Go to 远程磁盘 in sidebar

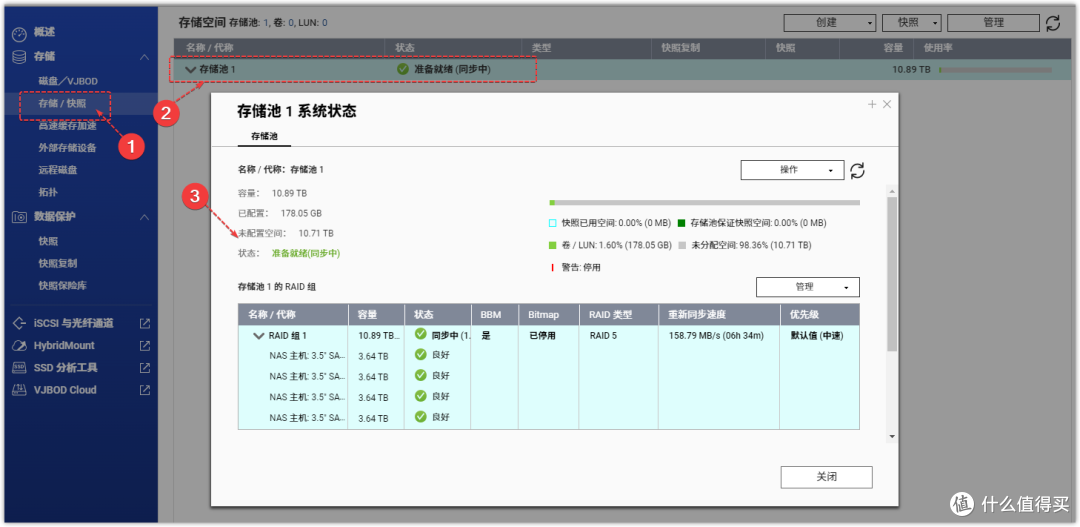pyautogui.click(x=57, y=169)
